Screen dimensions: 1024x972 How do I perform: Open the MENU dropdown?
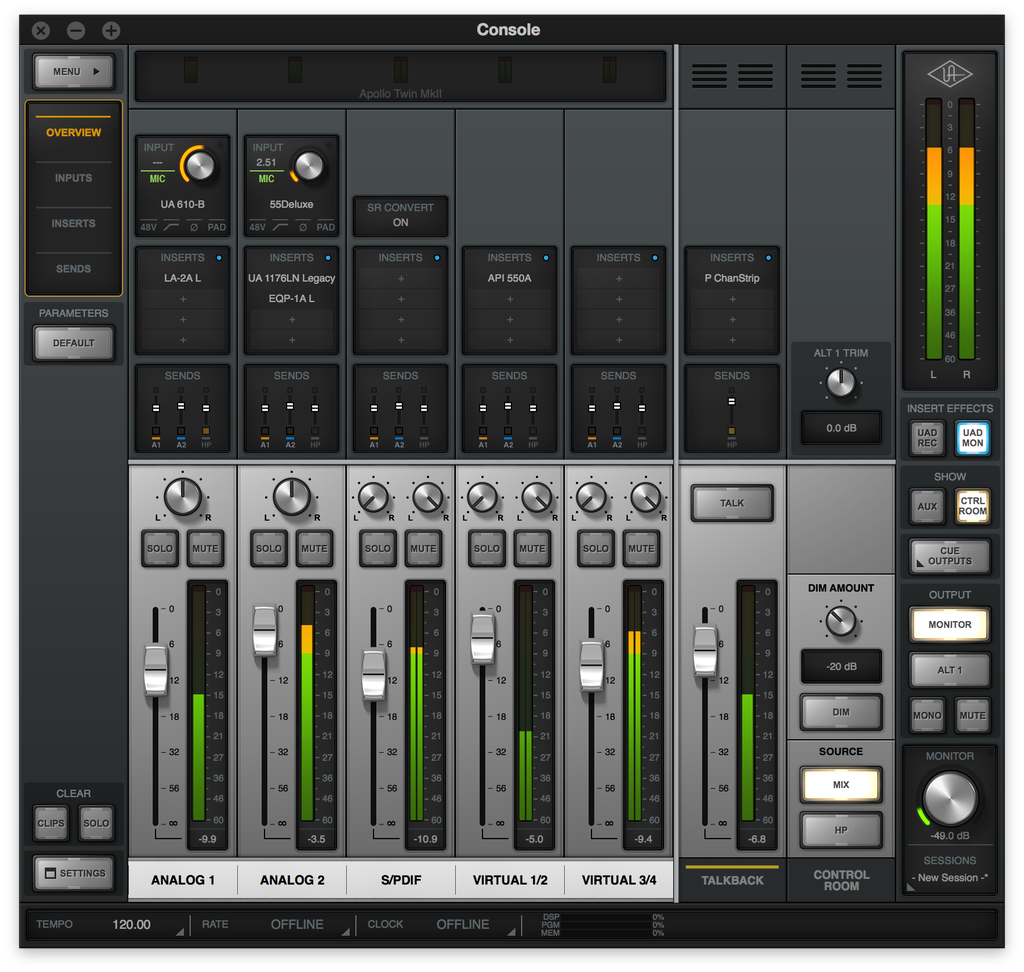74,72
